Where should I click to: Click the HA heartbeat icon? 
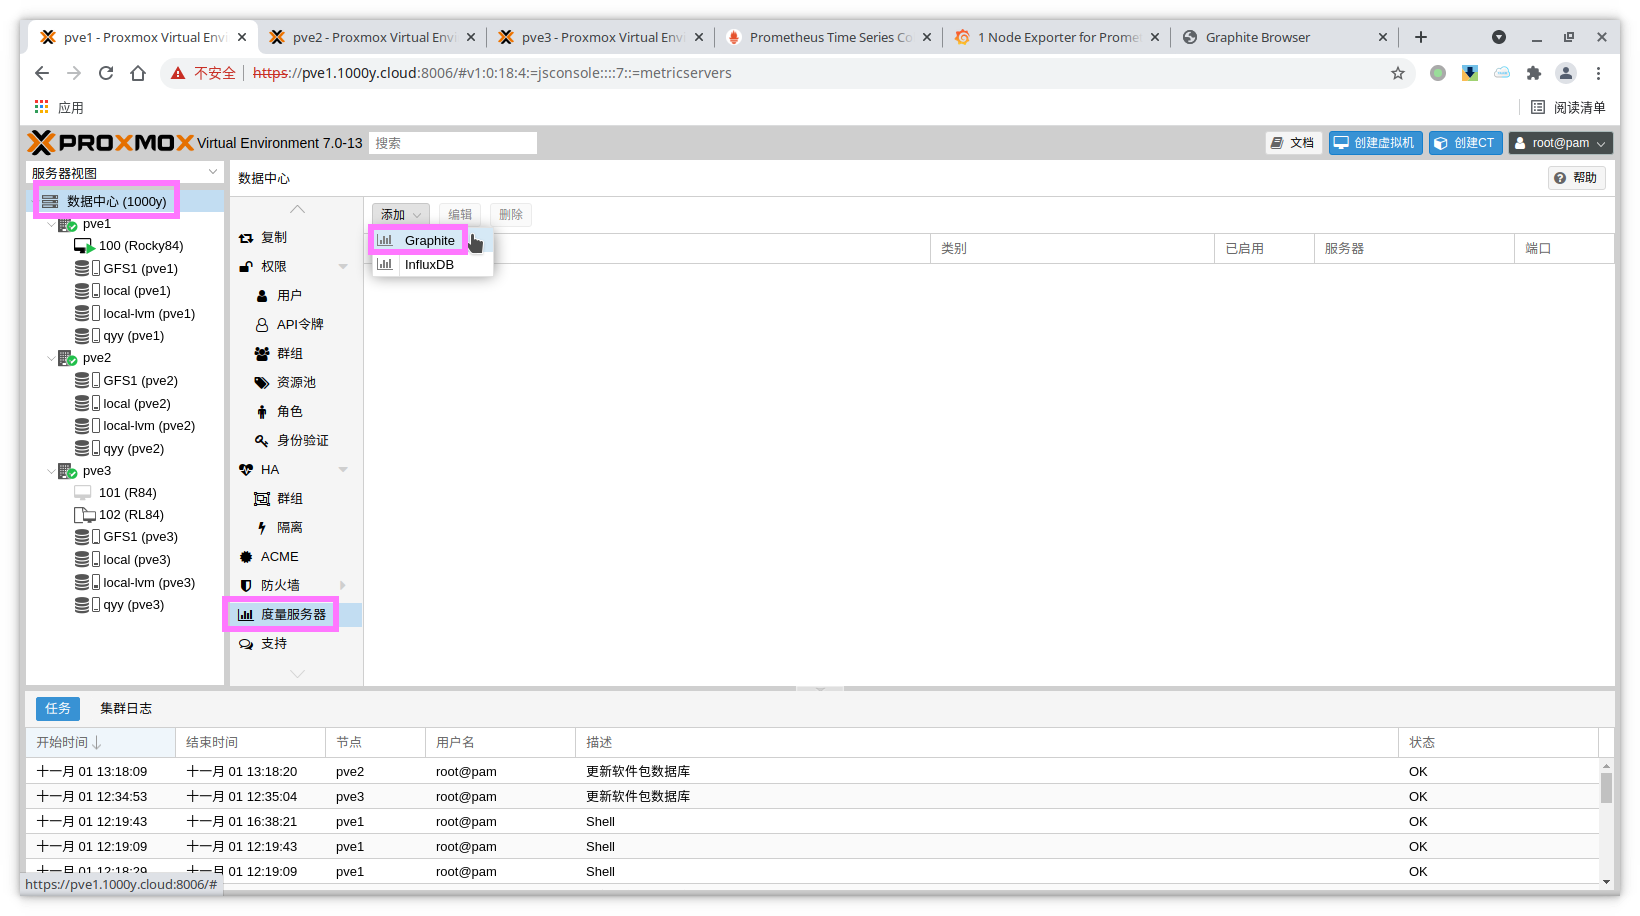click(x=246, y=470)
